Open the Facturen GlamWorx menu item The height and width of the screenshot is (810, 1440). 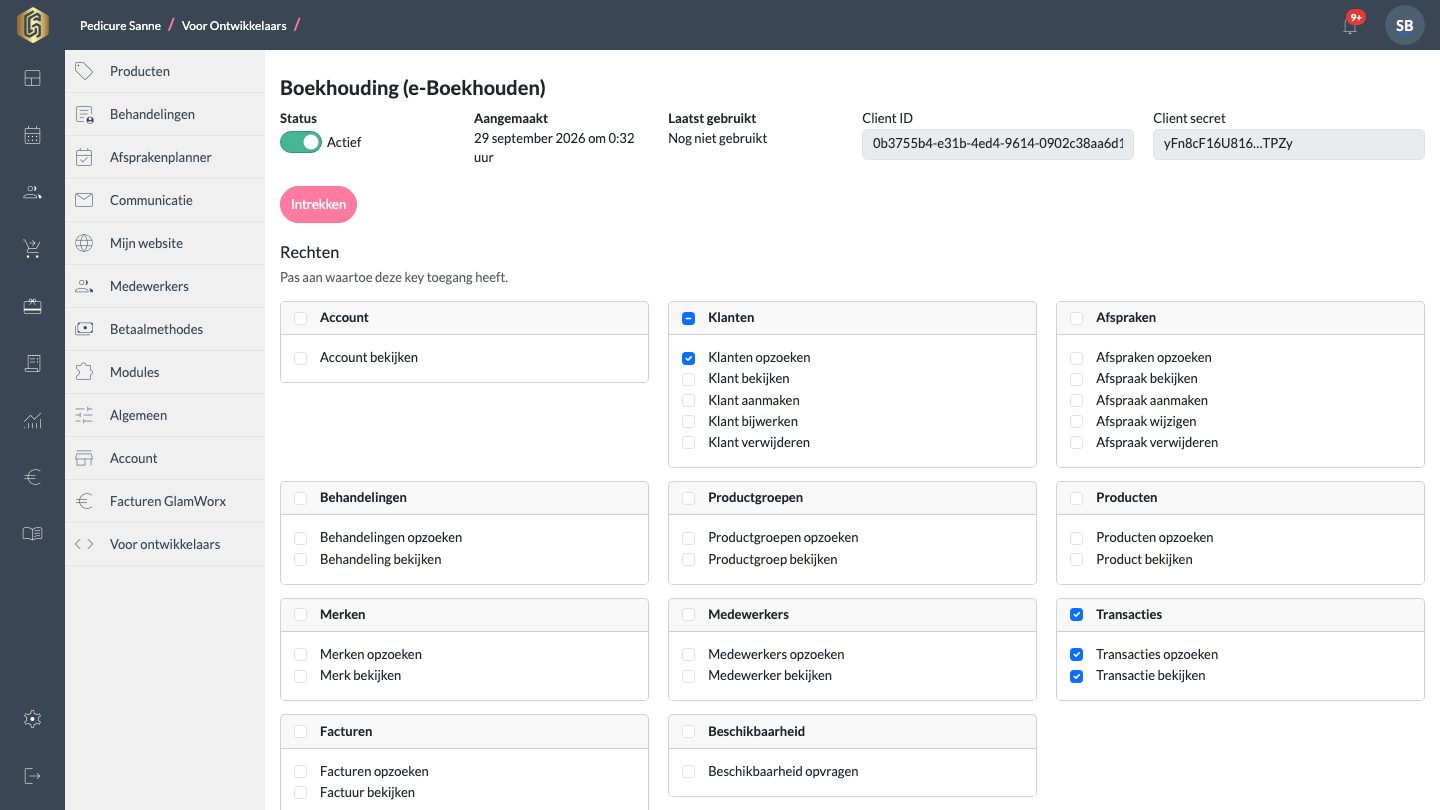point(165,501)
